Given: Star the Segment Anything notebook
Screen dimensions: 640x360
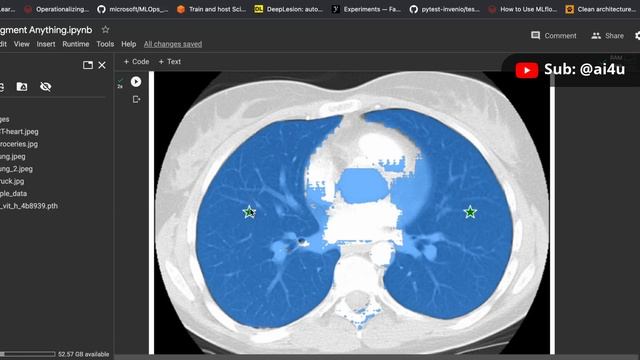Looking at the screenshot, I should point(105,30).
